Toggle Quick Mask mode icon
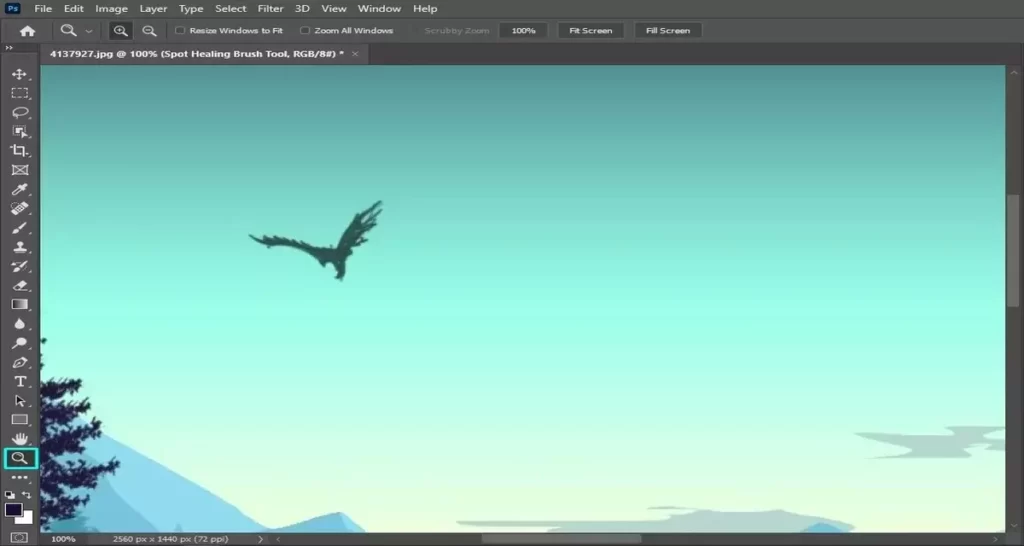1024x546 pixels. (19, 538)
